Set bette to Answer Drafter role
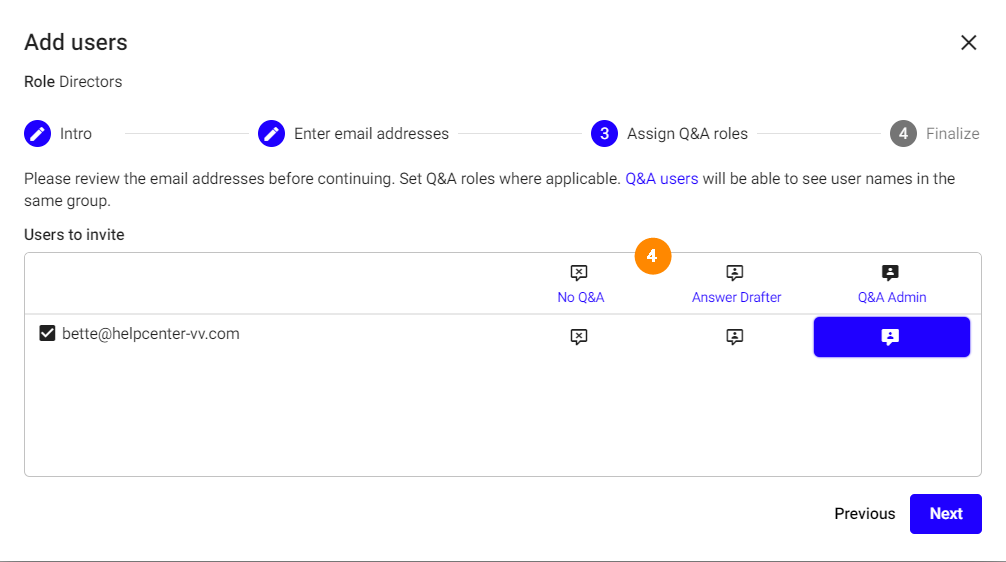This screenshot has width=1006, height=562. [735, 337]
